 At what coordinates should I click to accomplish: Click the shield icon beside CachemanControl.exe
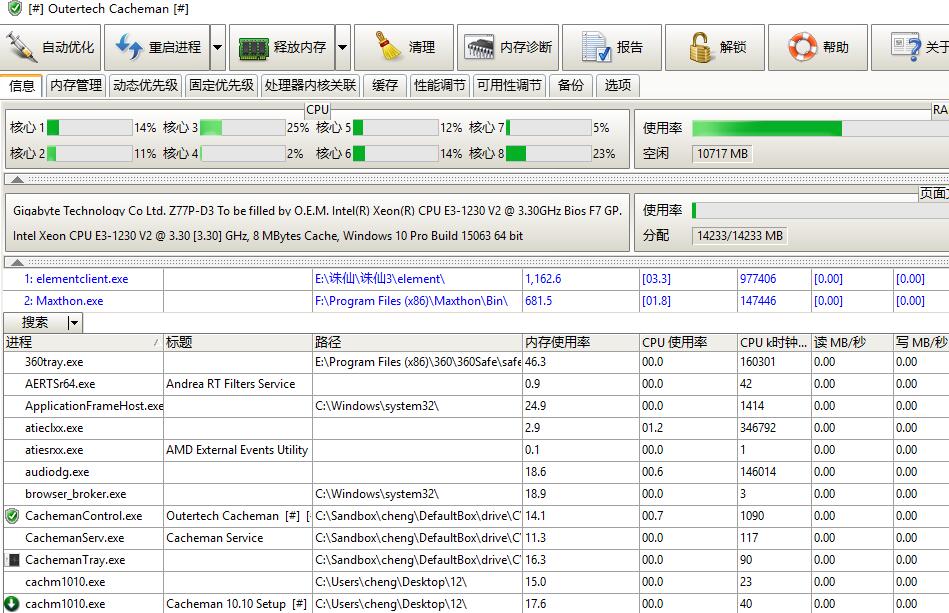click(x=12, y=516)
